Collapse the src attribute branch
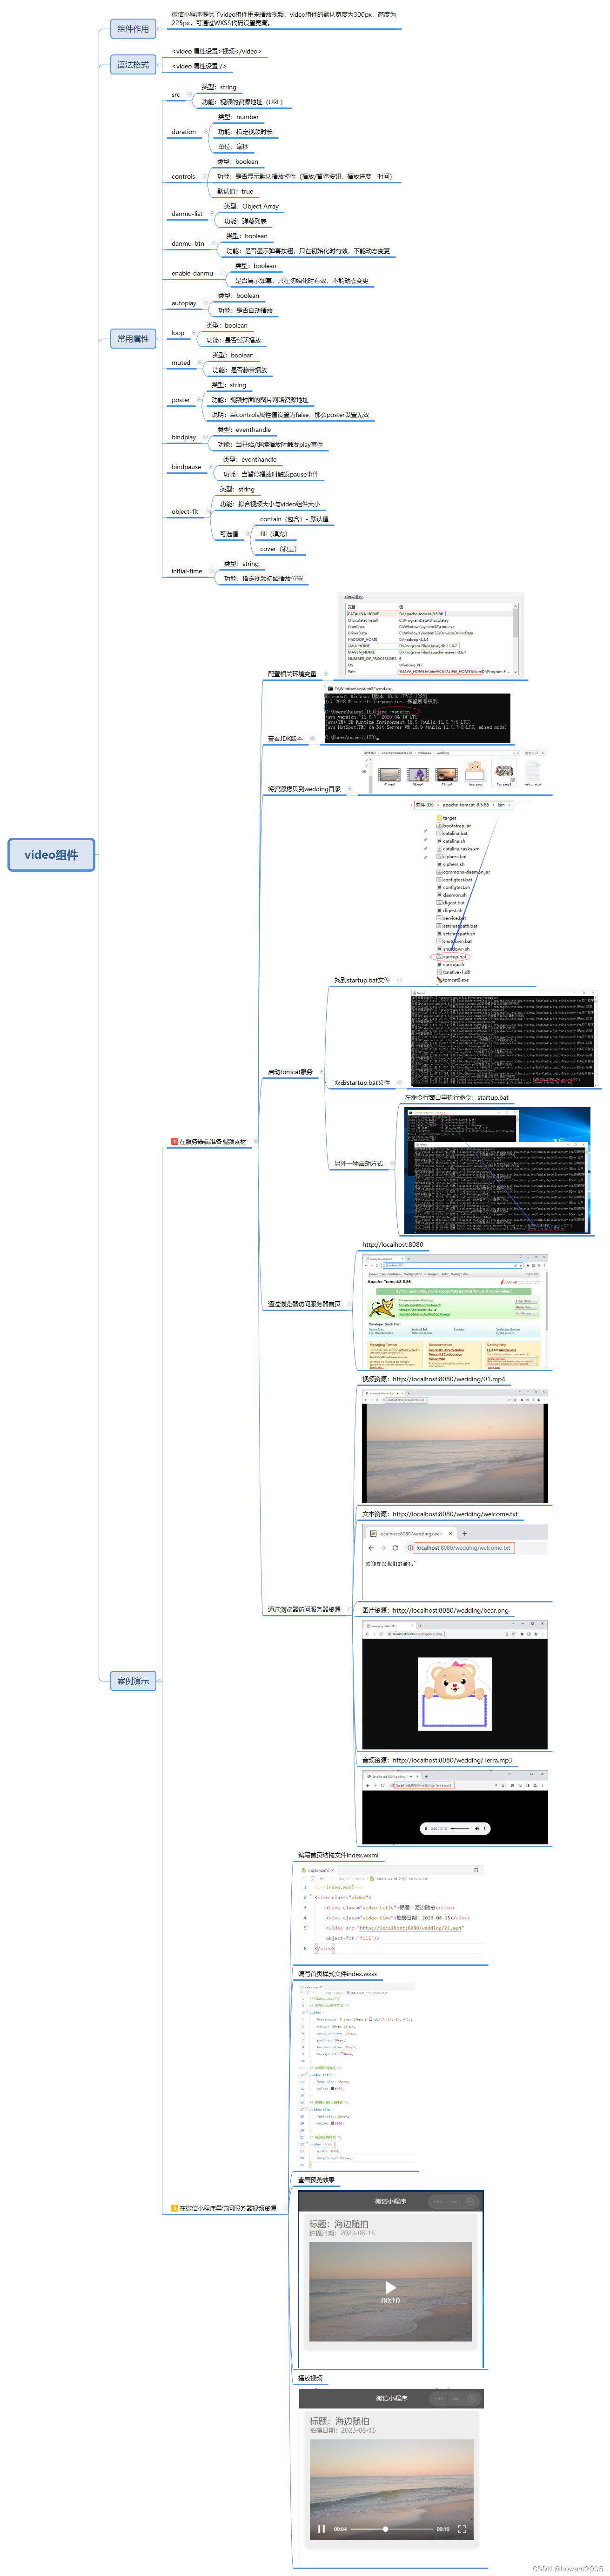 (x=190, y=95)
